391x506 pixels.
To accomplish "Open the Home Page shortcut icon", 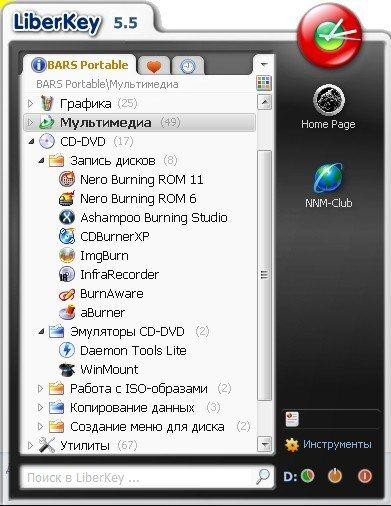I will (x=329, y=100).
